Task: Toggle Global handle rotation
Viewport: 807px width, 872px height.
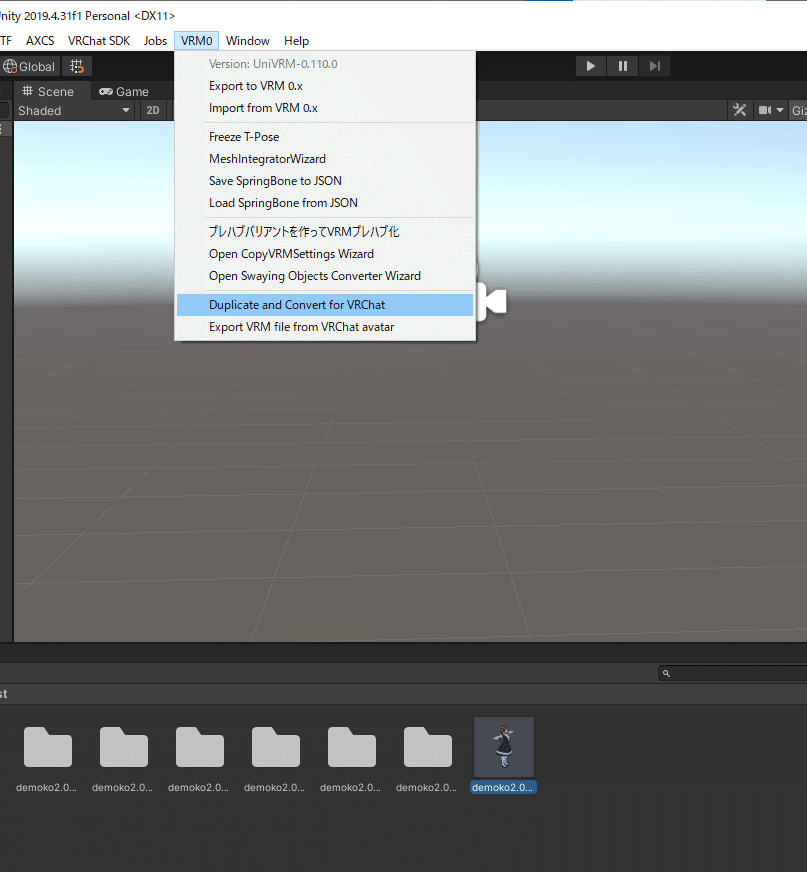Action: coord(29,66)
